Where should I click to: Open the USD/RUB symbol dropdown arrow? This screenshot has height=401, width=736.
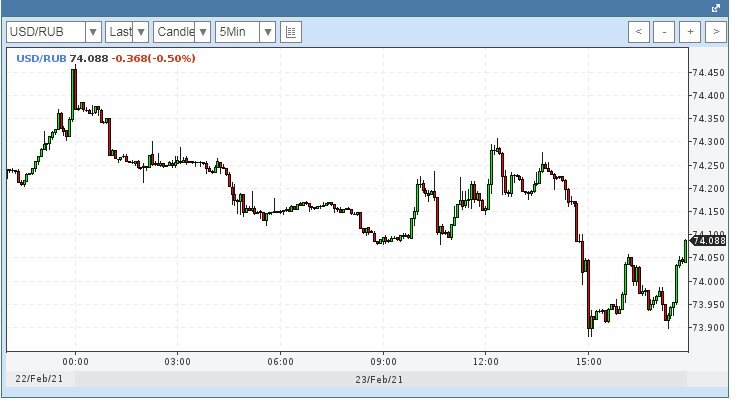93,32
